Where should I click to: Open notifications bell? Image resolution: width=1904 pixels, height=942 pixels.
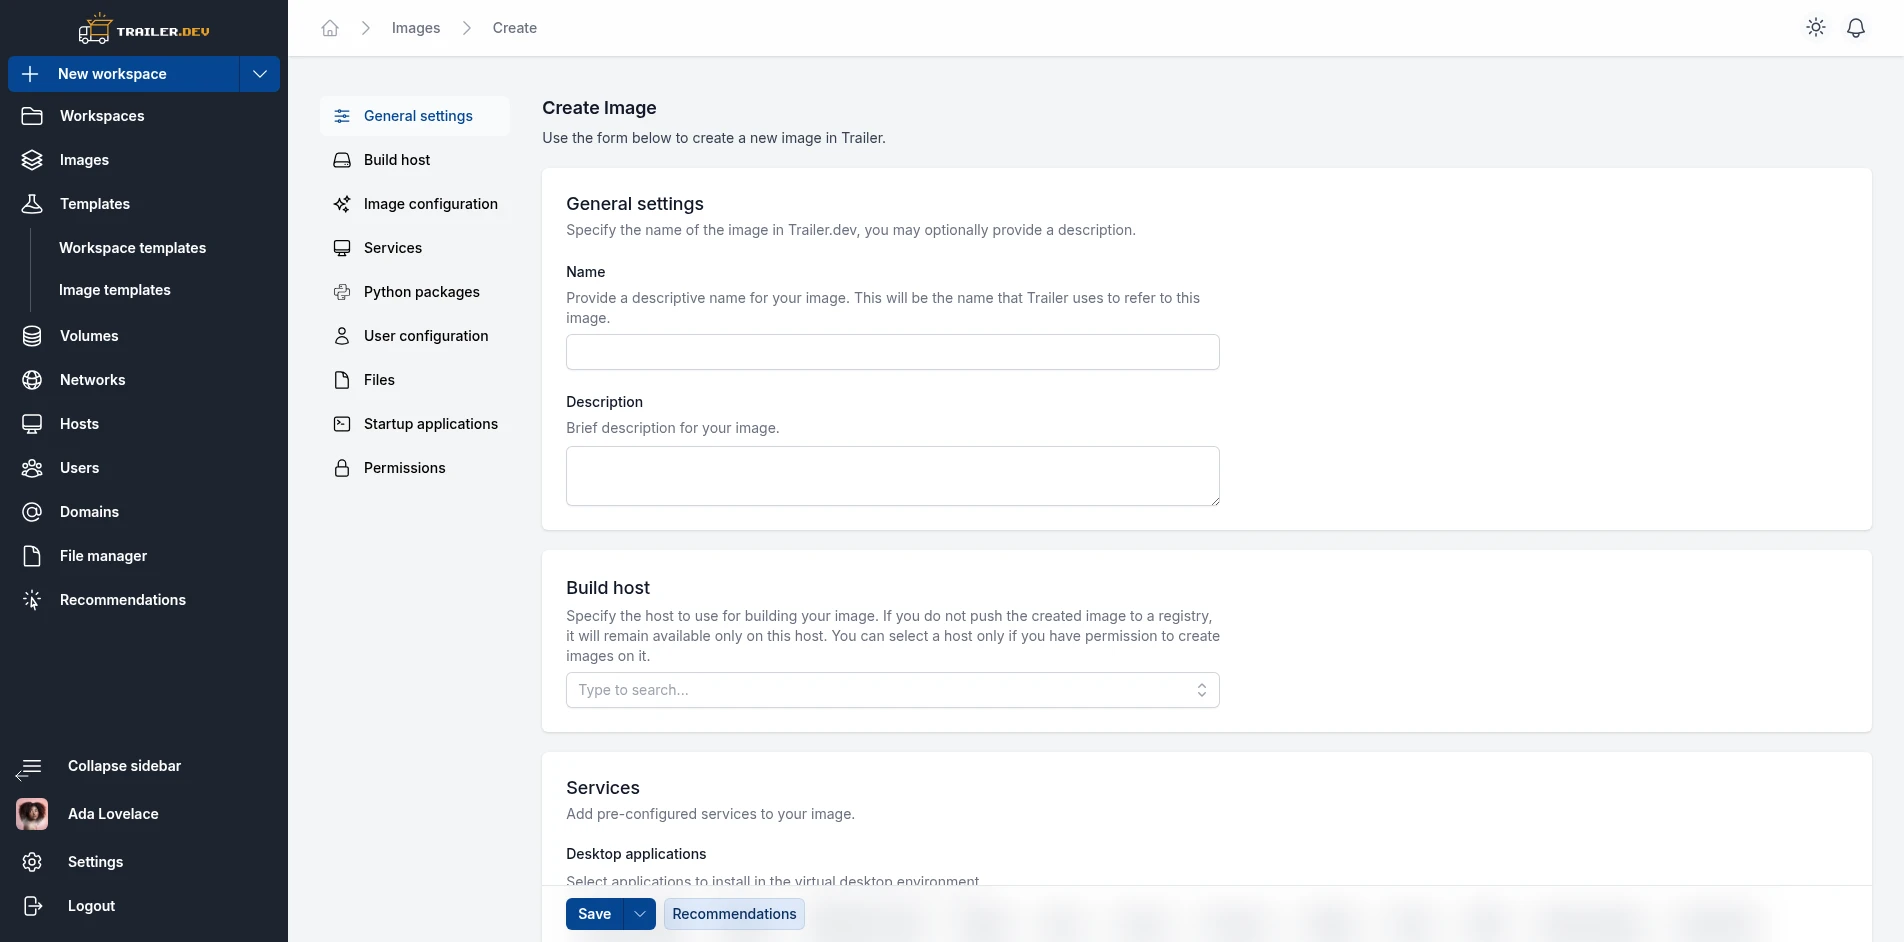tap(1856, 28)
